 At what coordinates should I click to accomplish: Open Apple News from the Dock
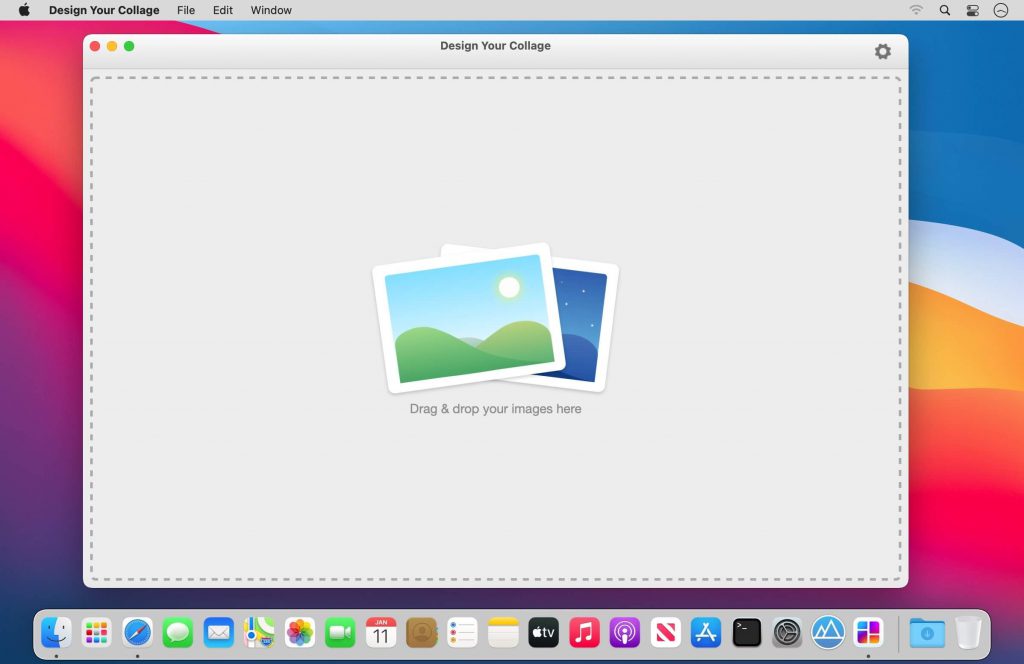click(x=665, y=632)
